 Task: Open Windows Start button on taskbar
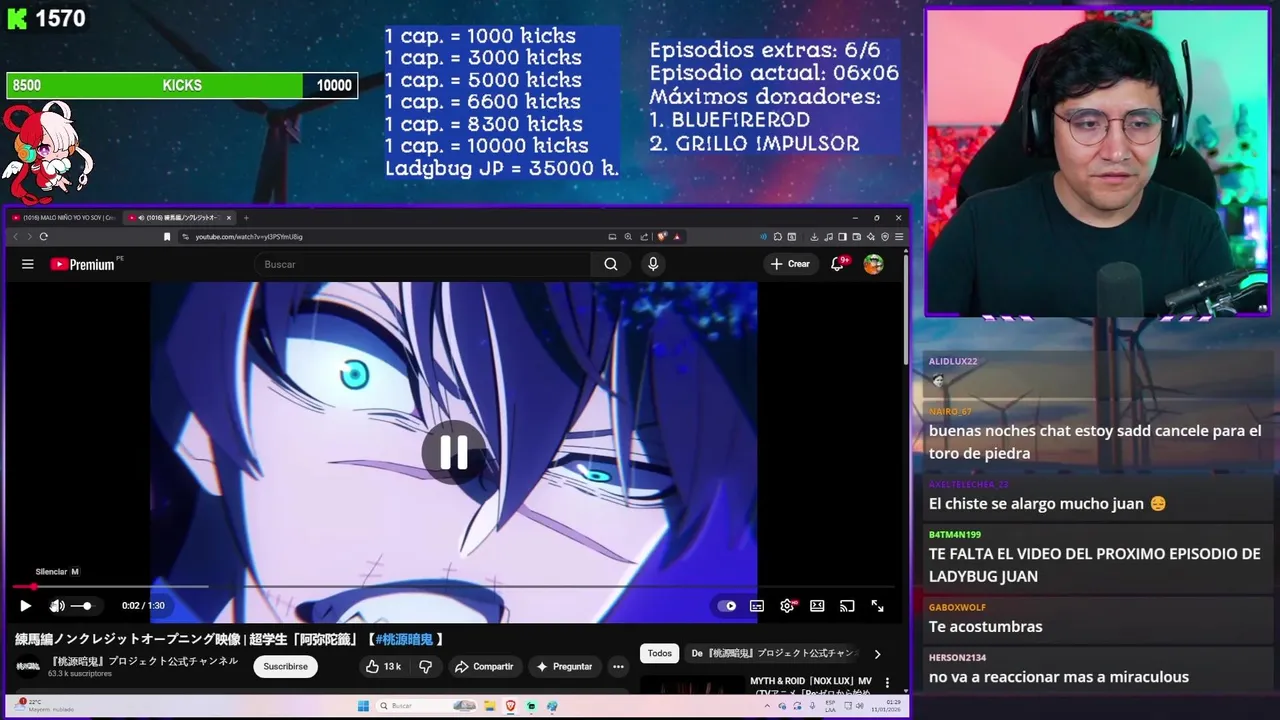coord(363,706)
